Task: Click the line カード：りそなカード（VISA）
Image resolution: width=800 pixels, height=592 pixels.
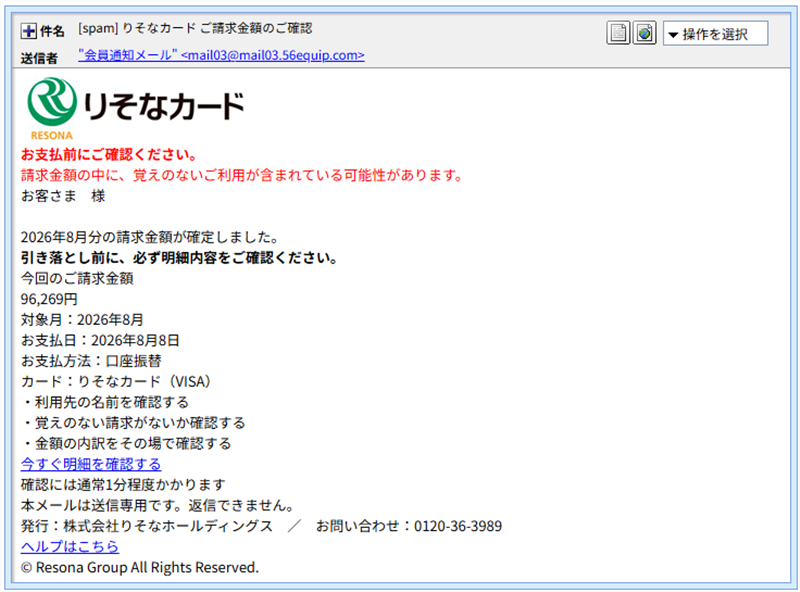Action: click(117, 382)
